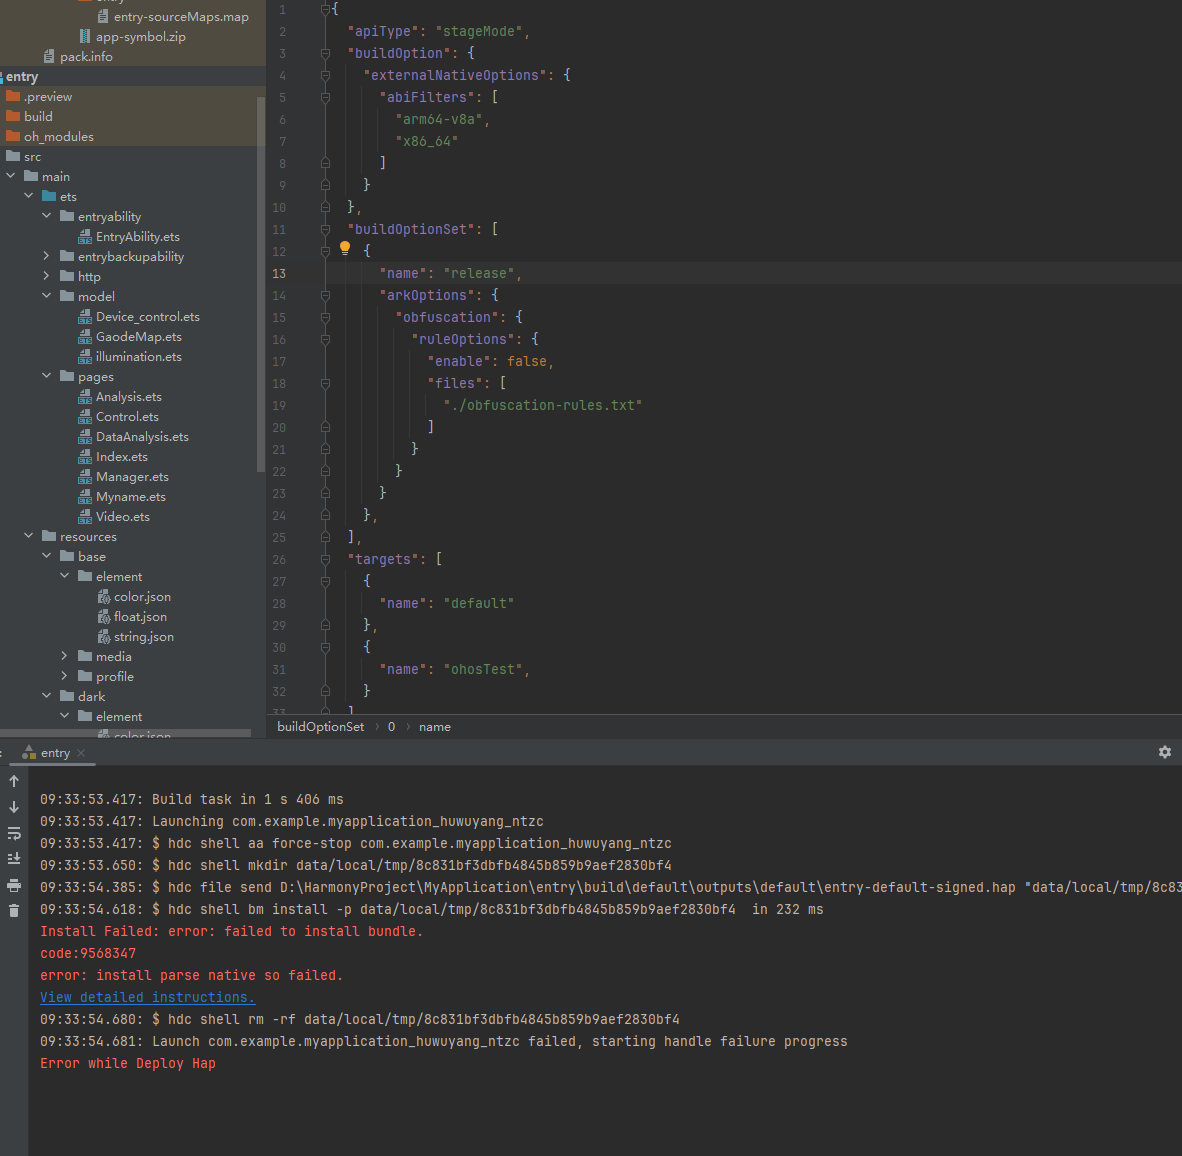This screenshot has height=1156, width=1182.
Task: Click error code:9568347 text
Action: tap(88, 953)
